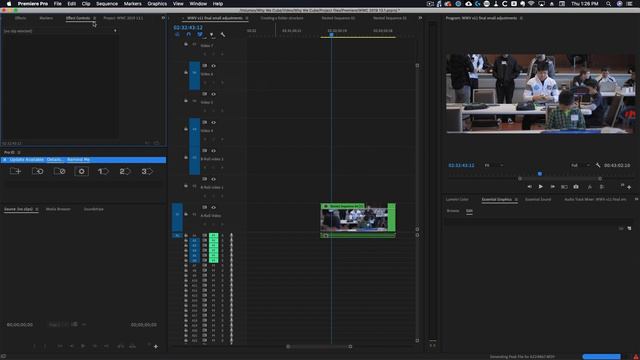Click Remind Me link in update bar
Screen dimensions: 640x360
[x=78, y=160]
